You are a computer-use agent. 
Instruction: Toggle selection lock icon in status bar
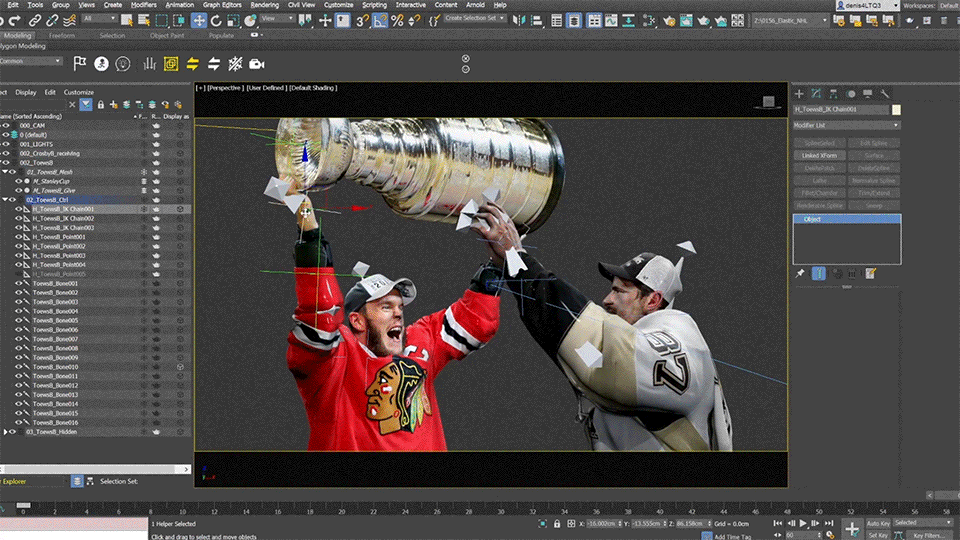[x=557, y=523]
